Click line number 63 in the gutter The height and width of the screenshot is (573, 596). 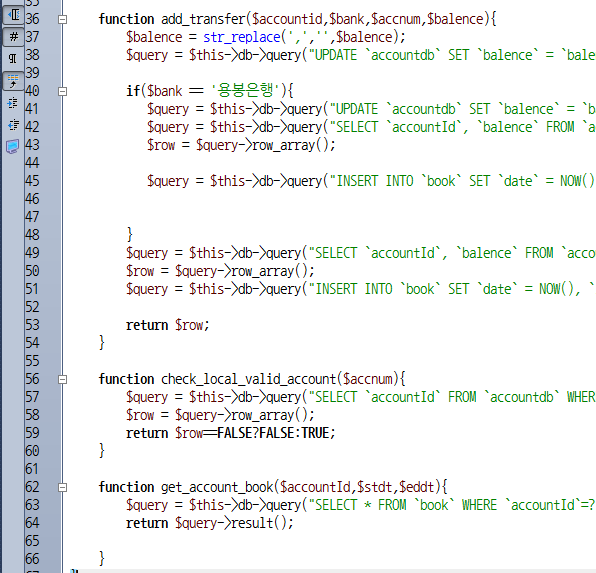pyautogui.click(x=32, y=505)
